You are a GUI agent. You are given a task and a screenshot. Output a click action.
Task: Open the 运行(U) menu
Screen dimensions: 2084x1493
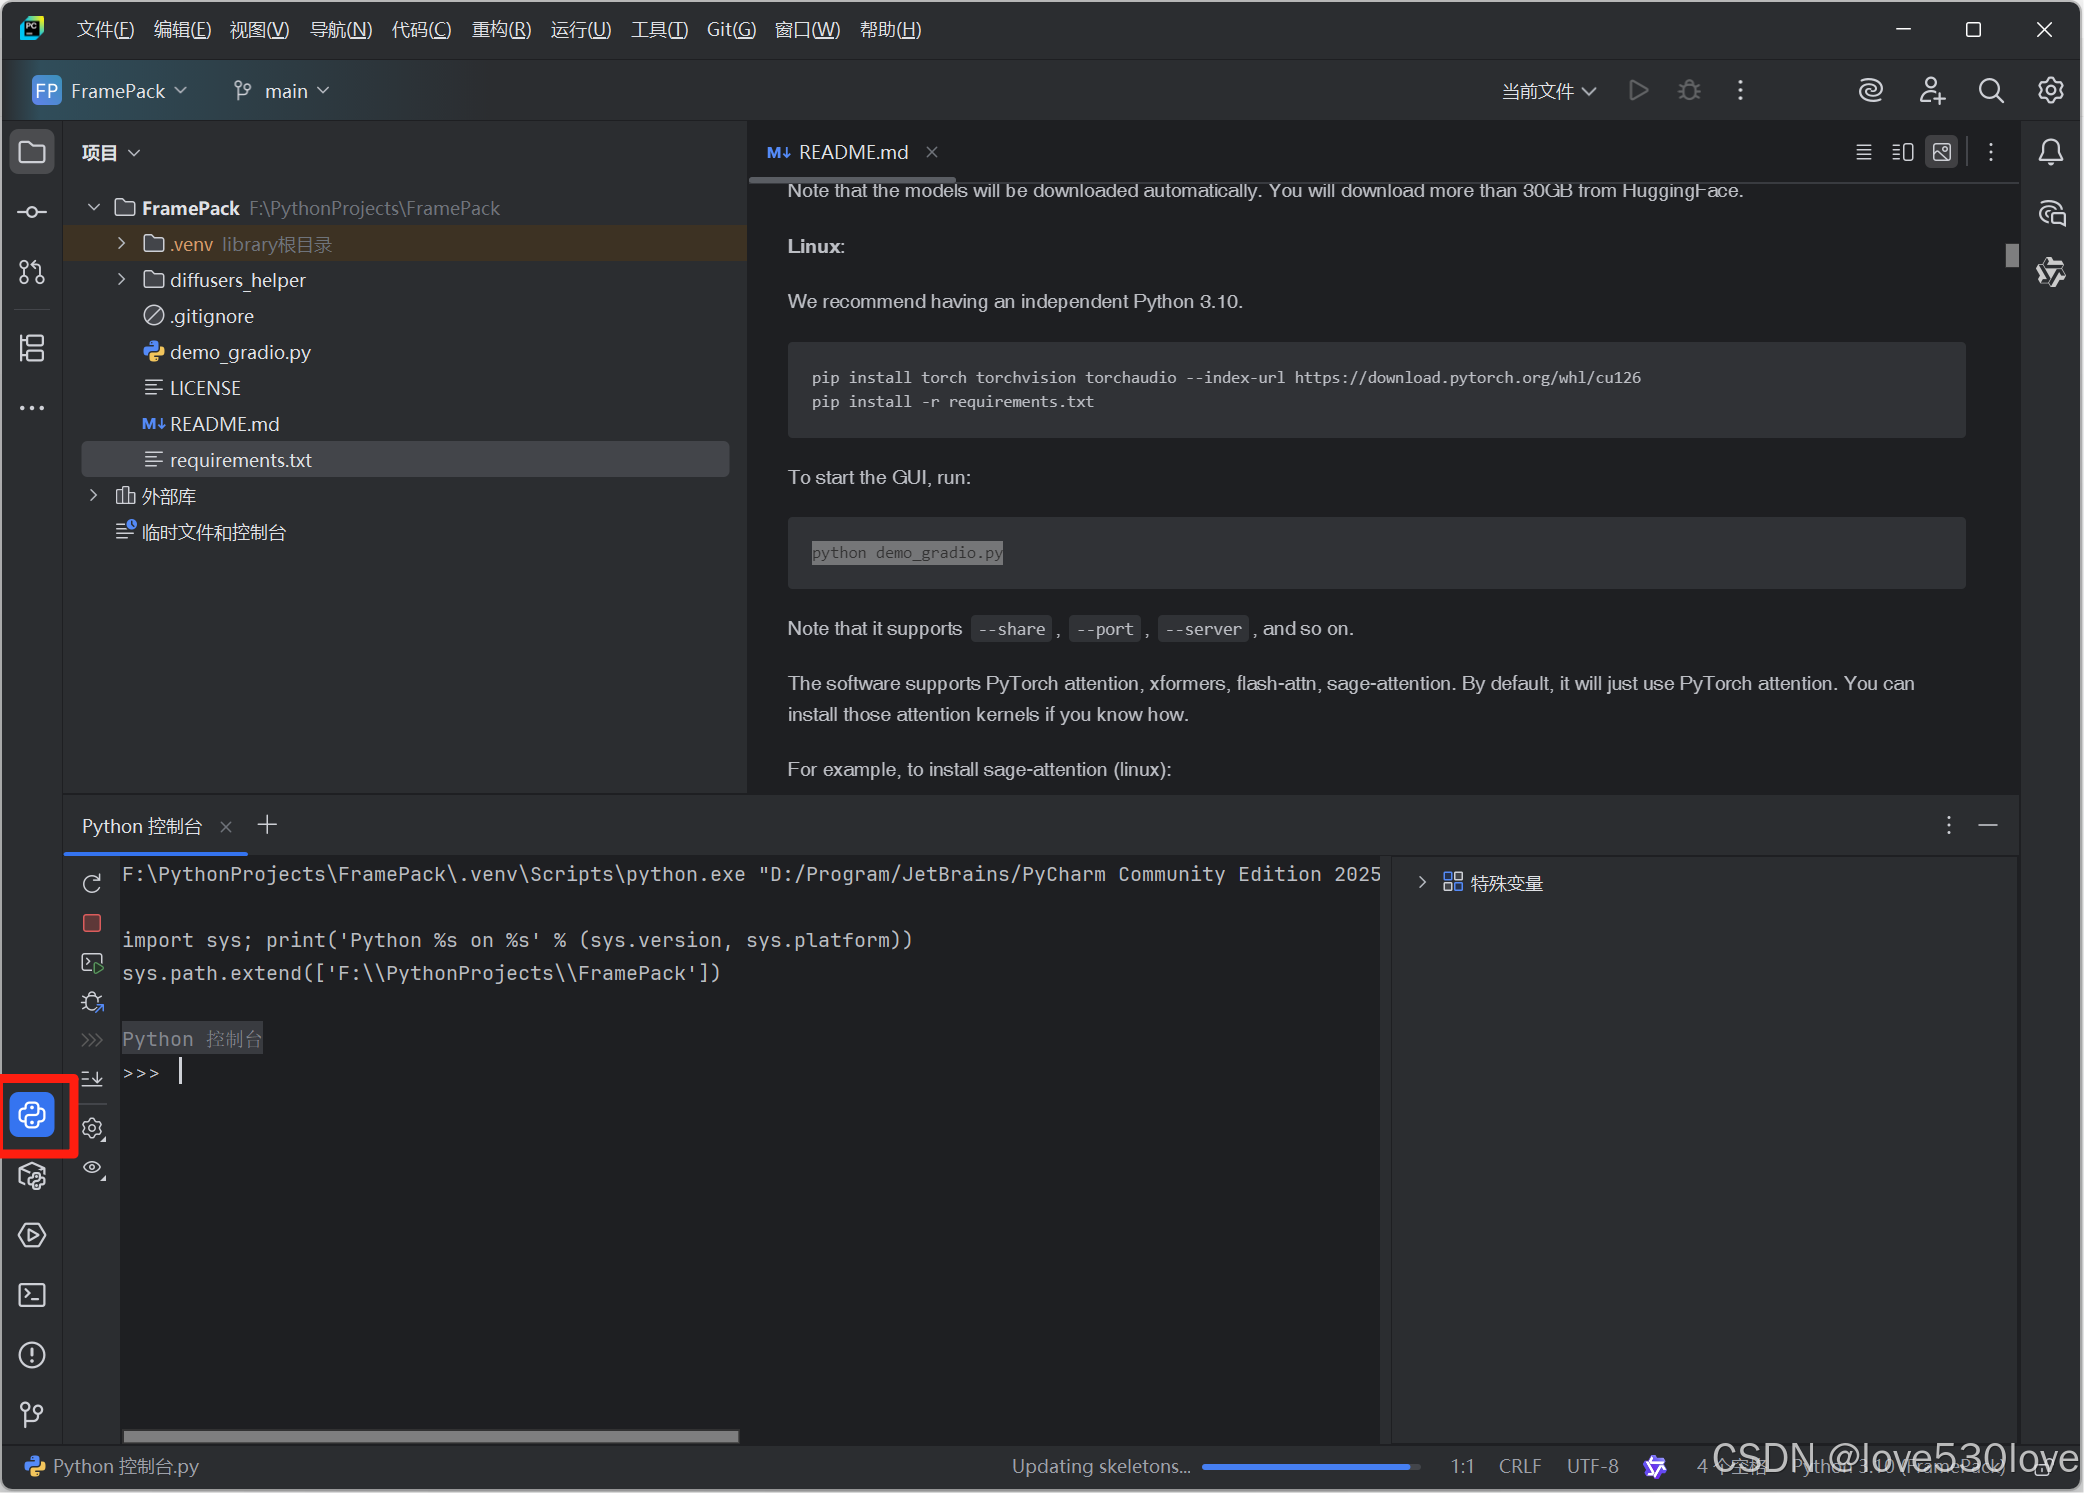pyautogui.click(x=580, y=30)
